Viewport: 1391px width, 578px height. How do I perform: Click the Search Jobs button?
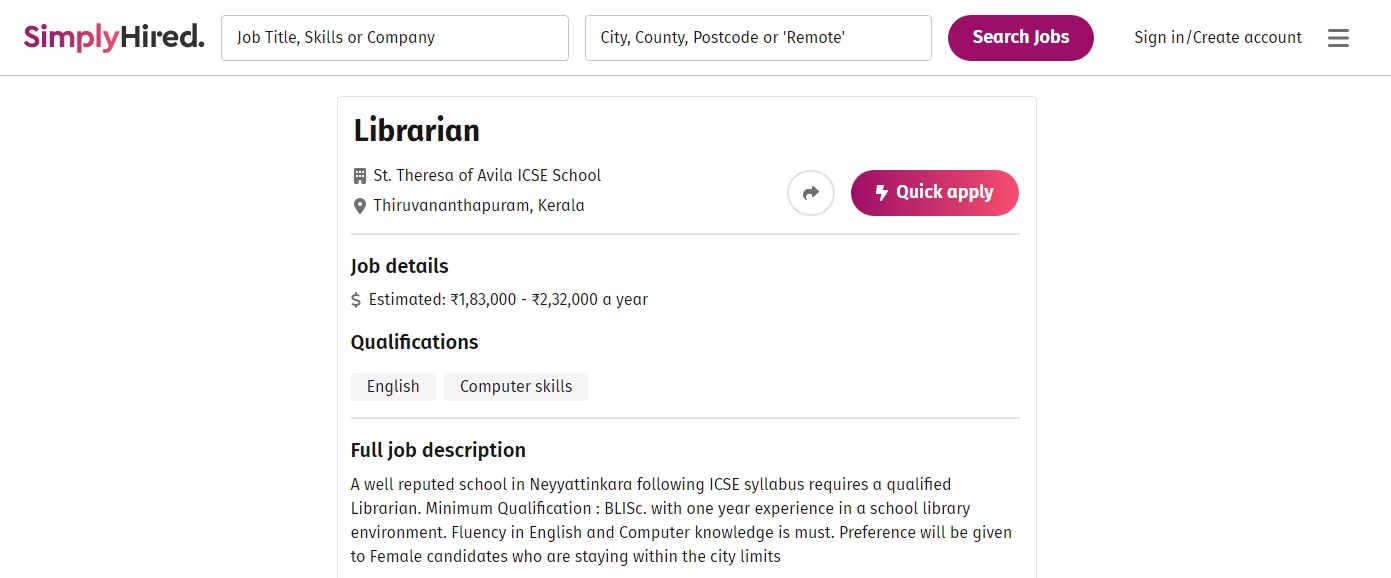coord(1021,38)
